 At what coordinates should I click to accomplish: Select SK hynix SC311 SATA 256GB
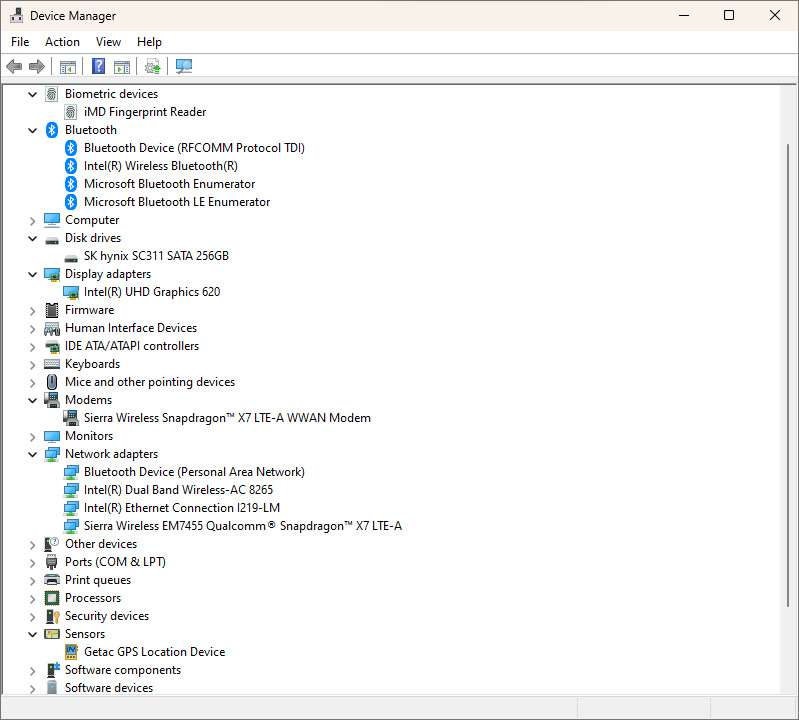pyautogui.click(x=156, y=256)
